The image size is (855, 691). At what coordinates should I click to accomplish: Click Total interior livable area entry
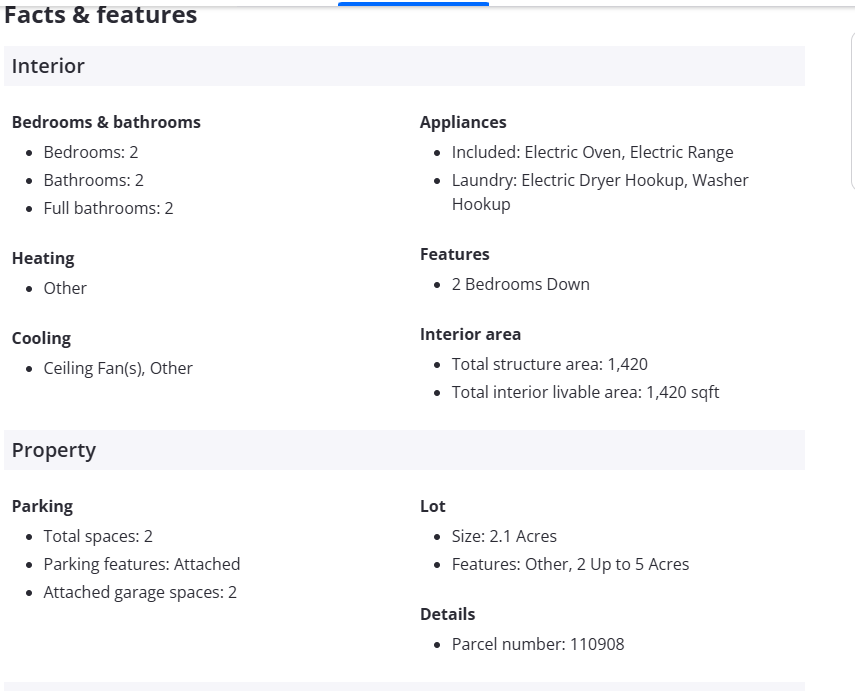[585, 392]
